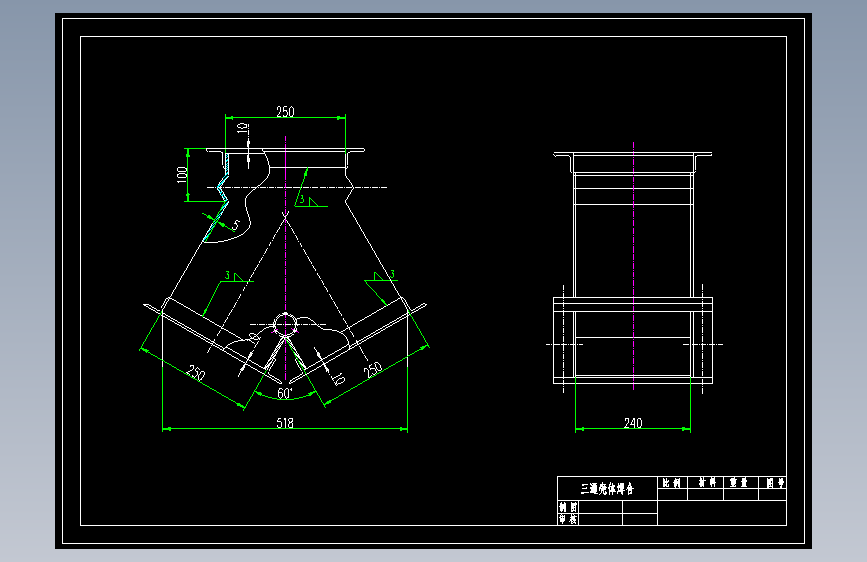This screenshot has height=562, width=867.
Task: Click the empty value cell below "材料"
Action: 706,495
